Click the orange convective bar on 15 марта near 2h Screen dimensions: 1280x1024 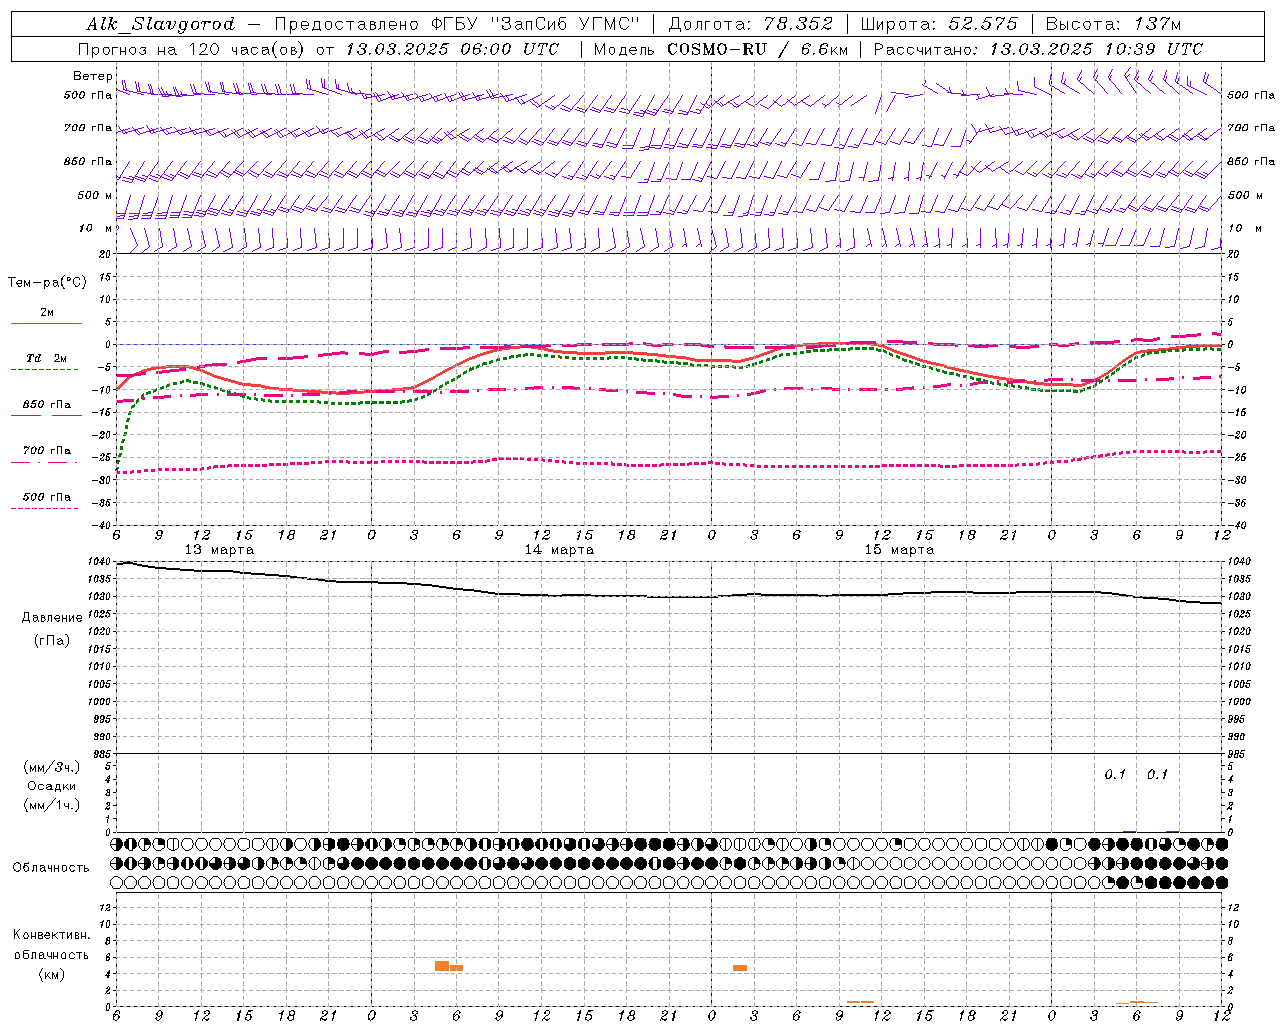(x=740, y=968)
